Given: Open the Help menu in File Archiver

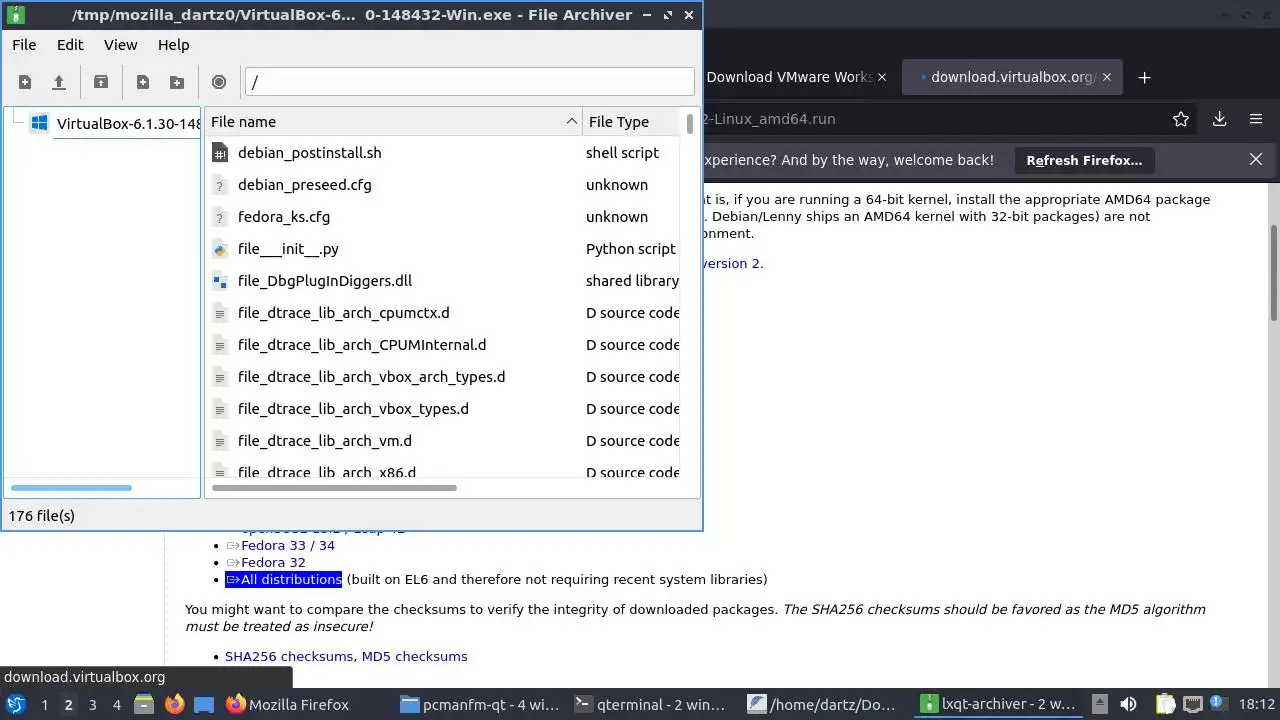Looking at the screenshot, I should (x=173, y=45).
